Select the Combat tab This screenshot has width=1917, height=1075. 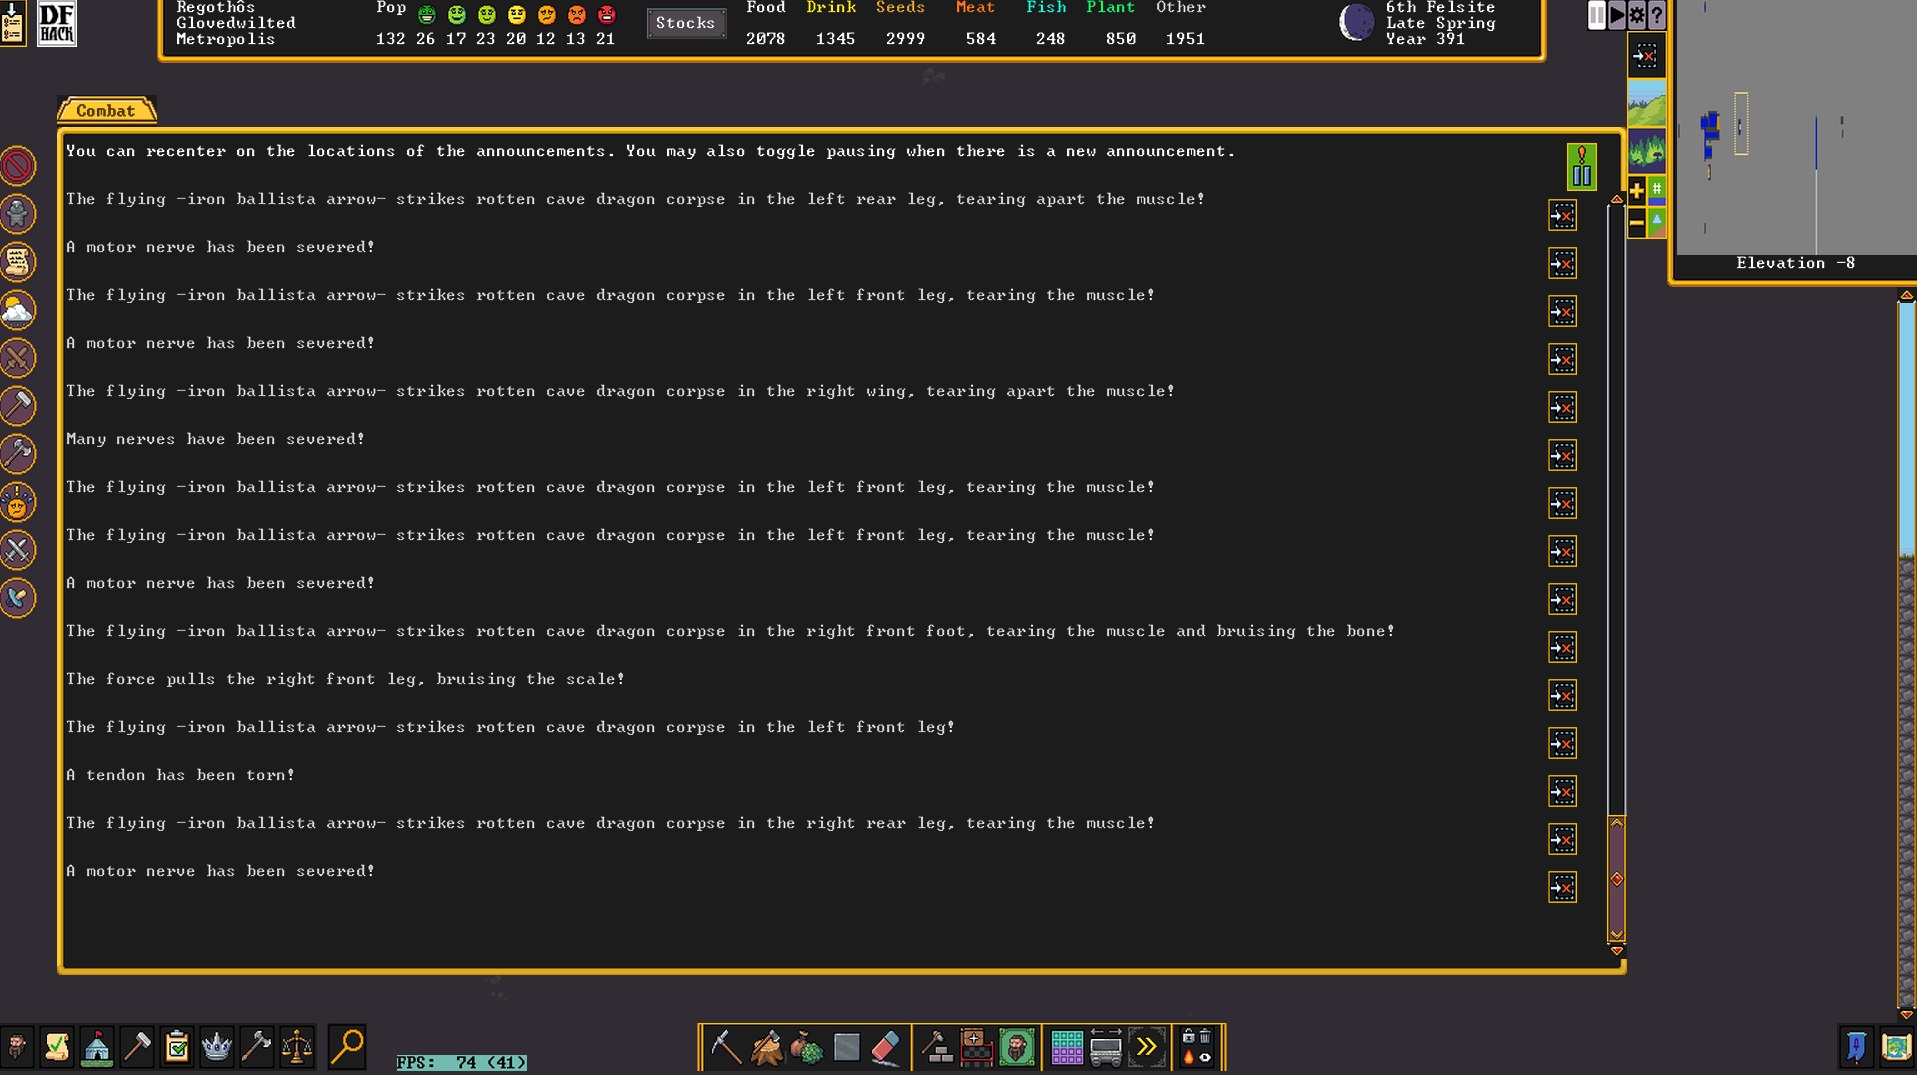(106, 111)
